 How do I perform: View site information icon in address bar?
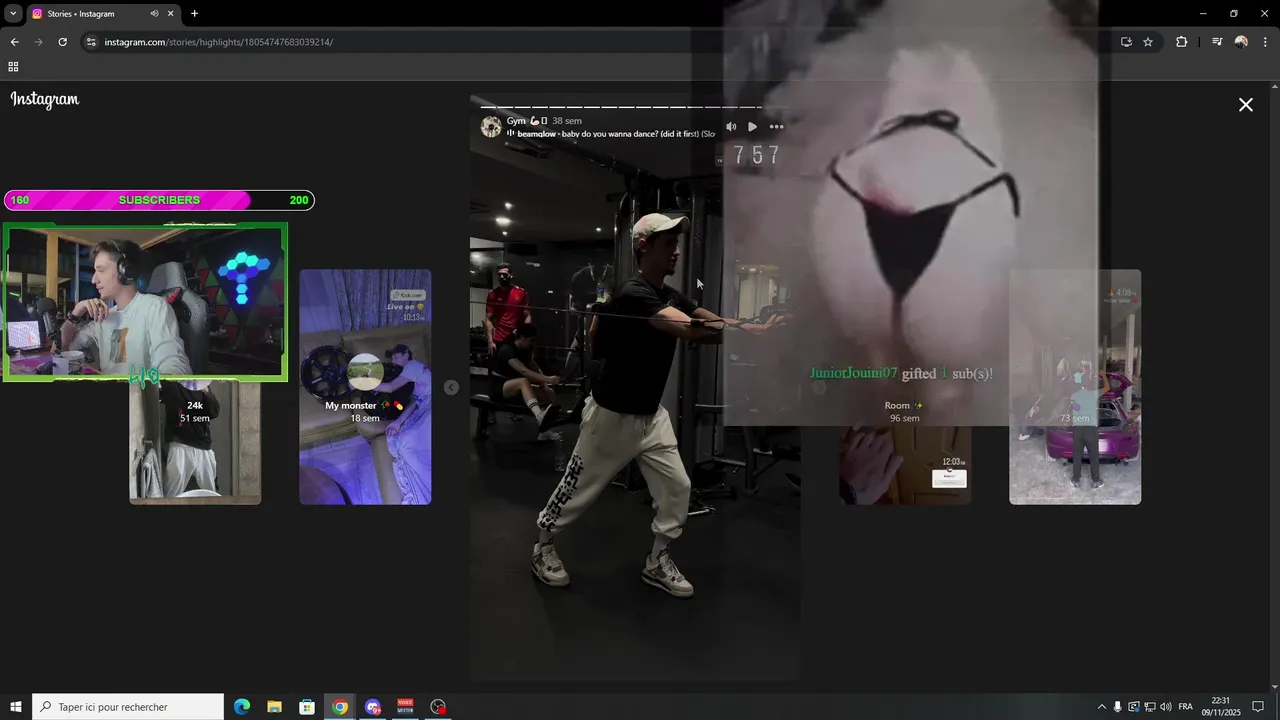tap(91, 42)
